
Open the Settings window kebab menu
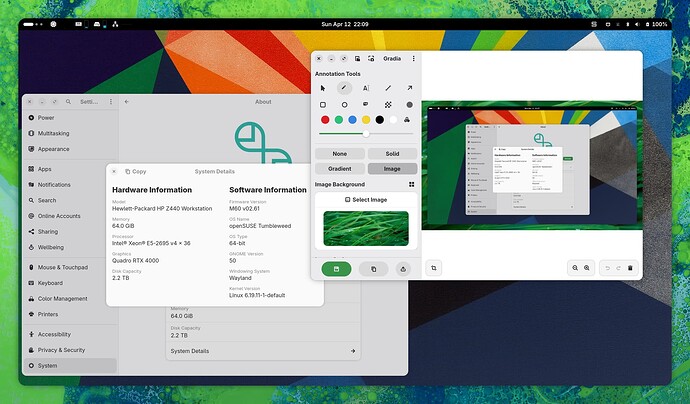(x=111, y=102)
